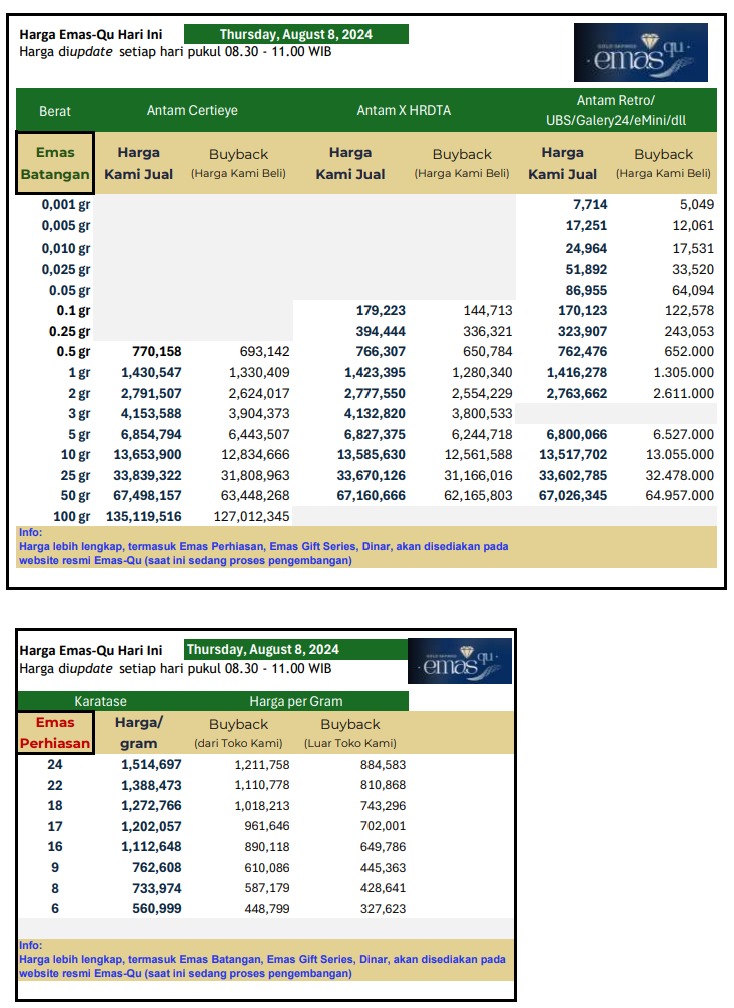Select the 0,001 gr row label
This screenshot has height=1008, width=734.
coord(66,204)
